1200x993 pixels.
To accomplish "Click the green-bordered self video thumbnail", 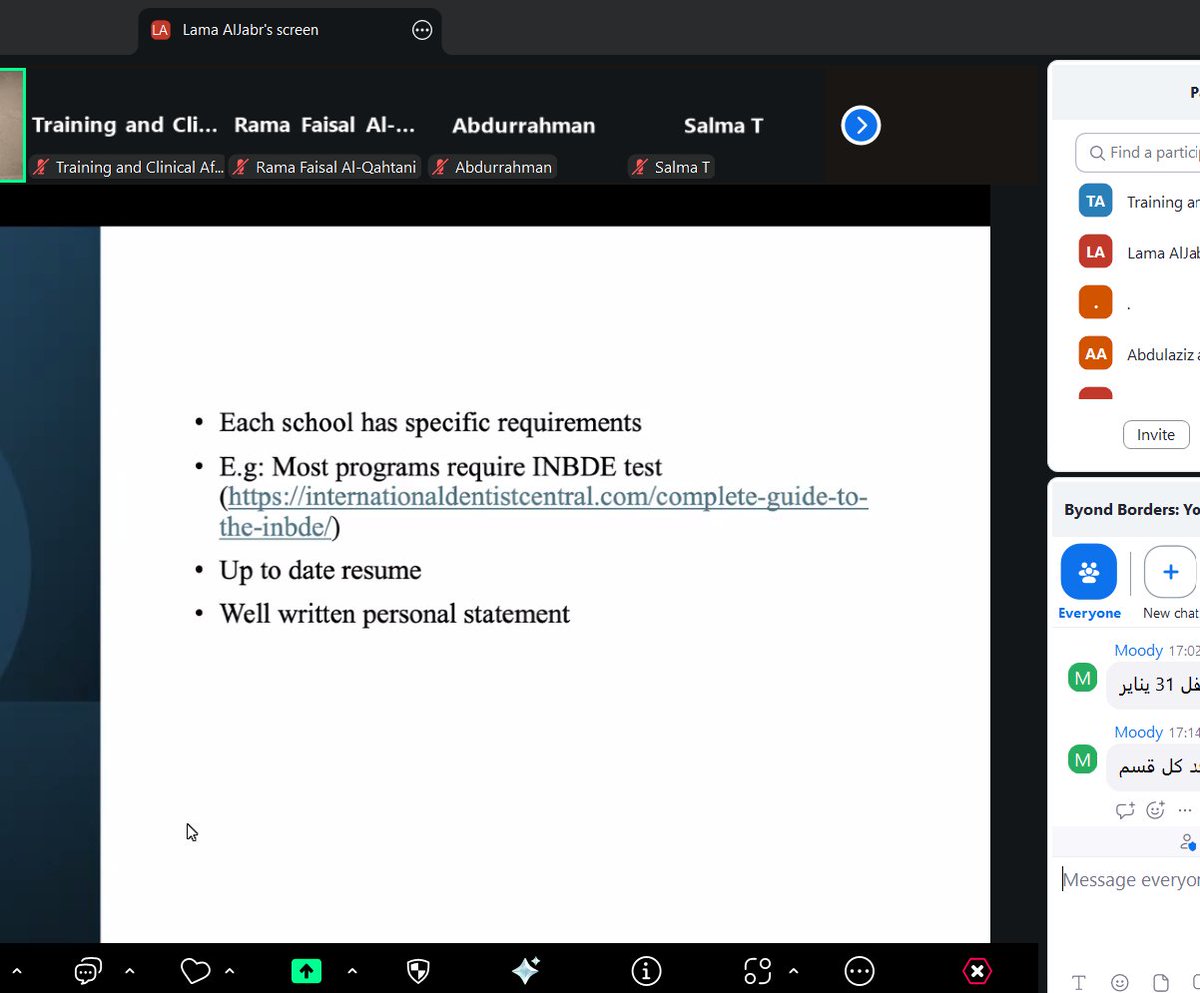I will pos(11,125).
